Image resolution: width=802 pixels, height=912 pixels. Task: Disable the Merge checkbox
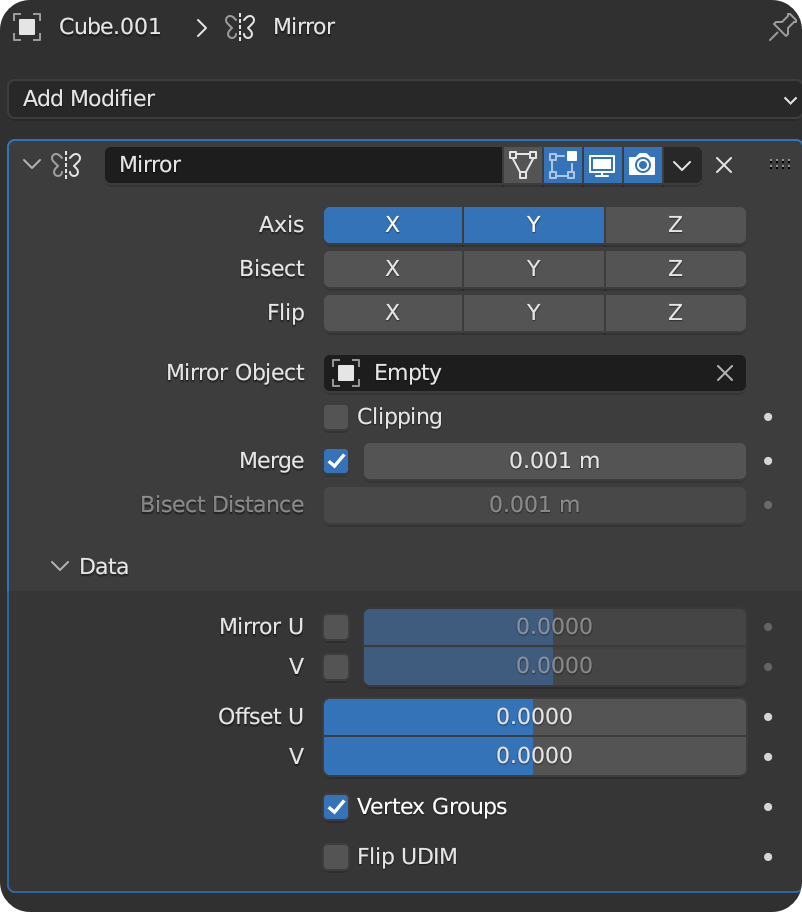[x=335, y=461]
